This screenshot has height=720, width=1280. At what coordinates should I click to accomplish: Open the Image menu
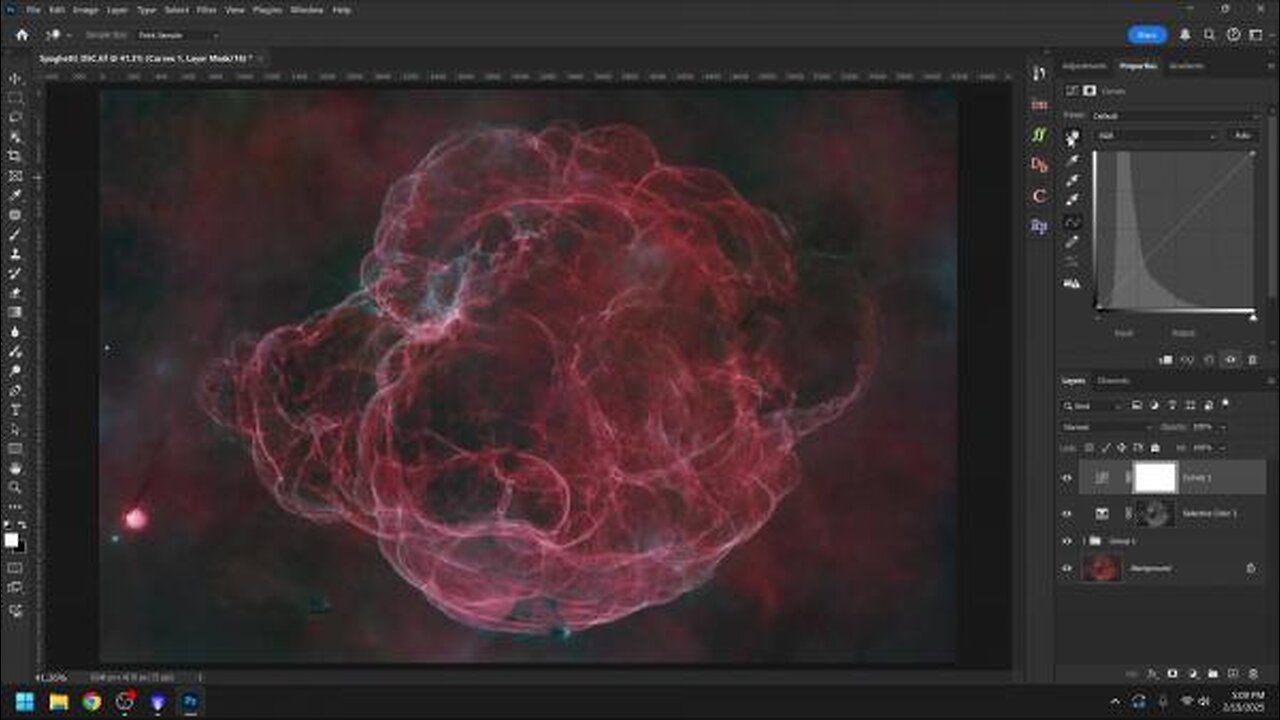(x=85, y=9)
